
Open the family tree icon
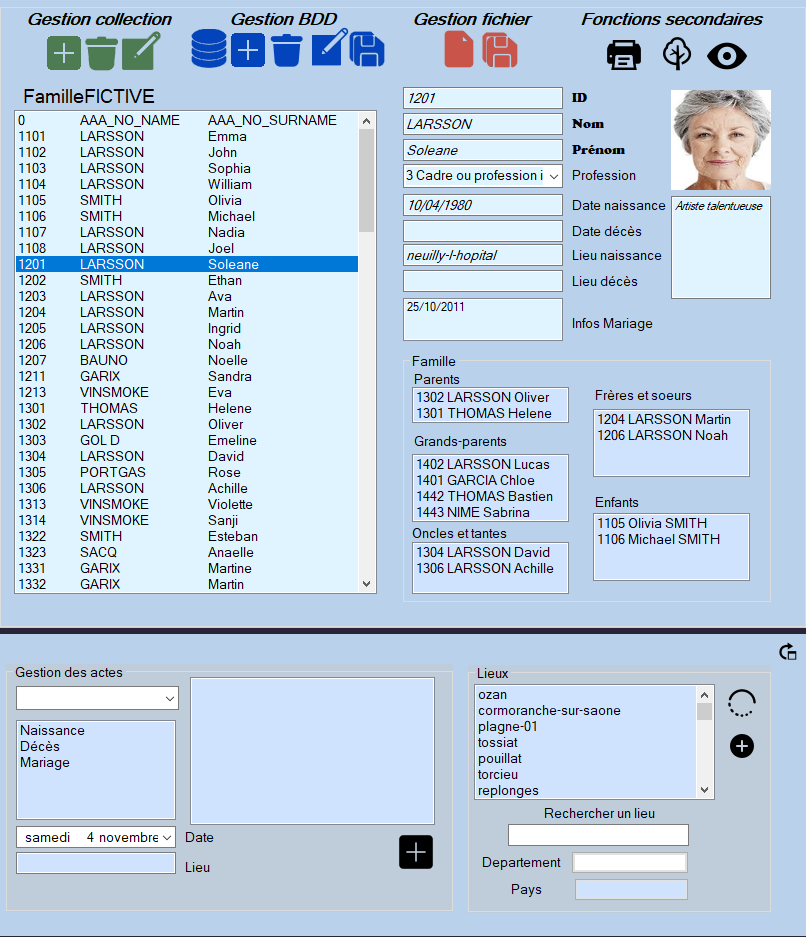[x=677, y=55]
